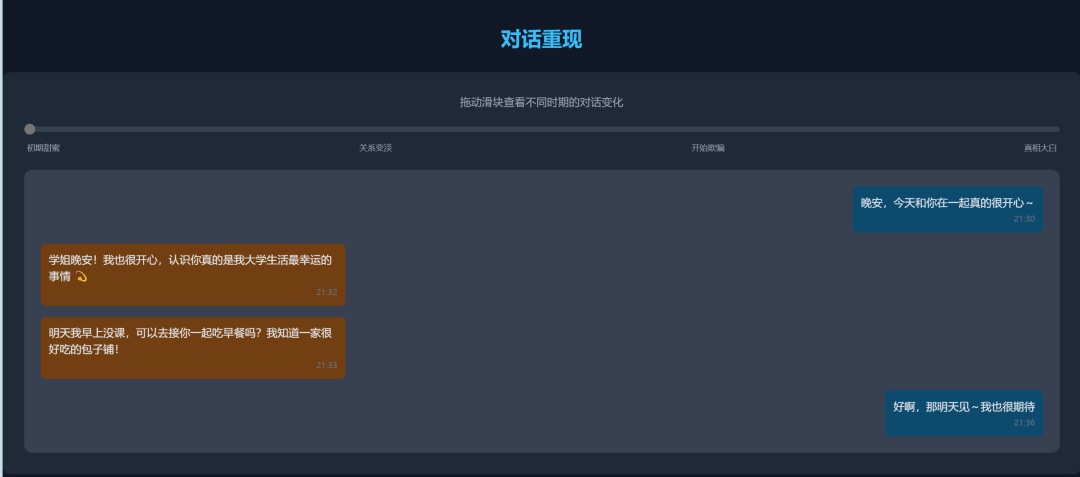The height and width of the screenshot is (477, 1080).
Task: Click the slider label 真相大白
Action: [1040, 148]
